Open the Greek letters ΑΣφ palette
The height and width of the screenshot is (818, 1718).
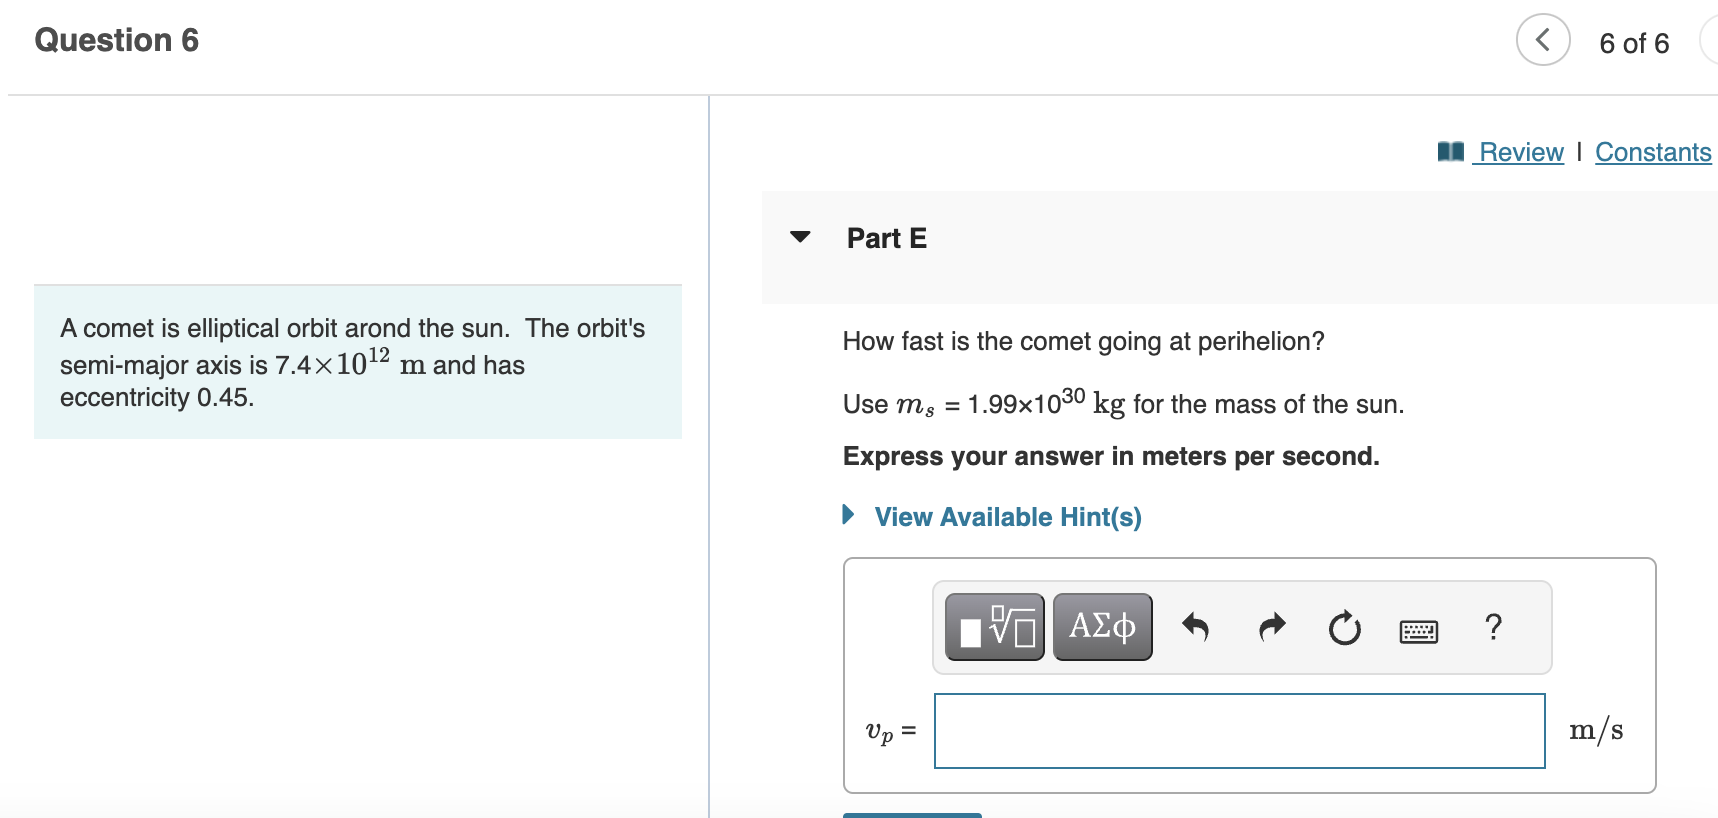click(1101, 626)
